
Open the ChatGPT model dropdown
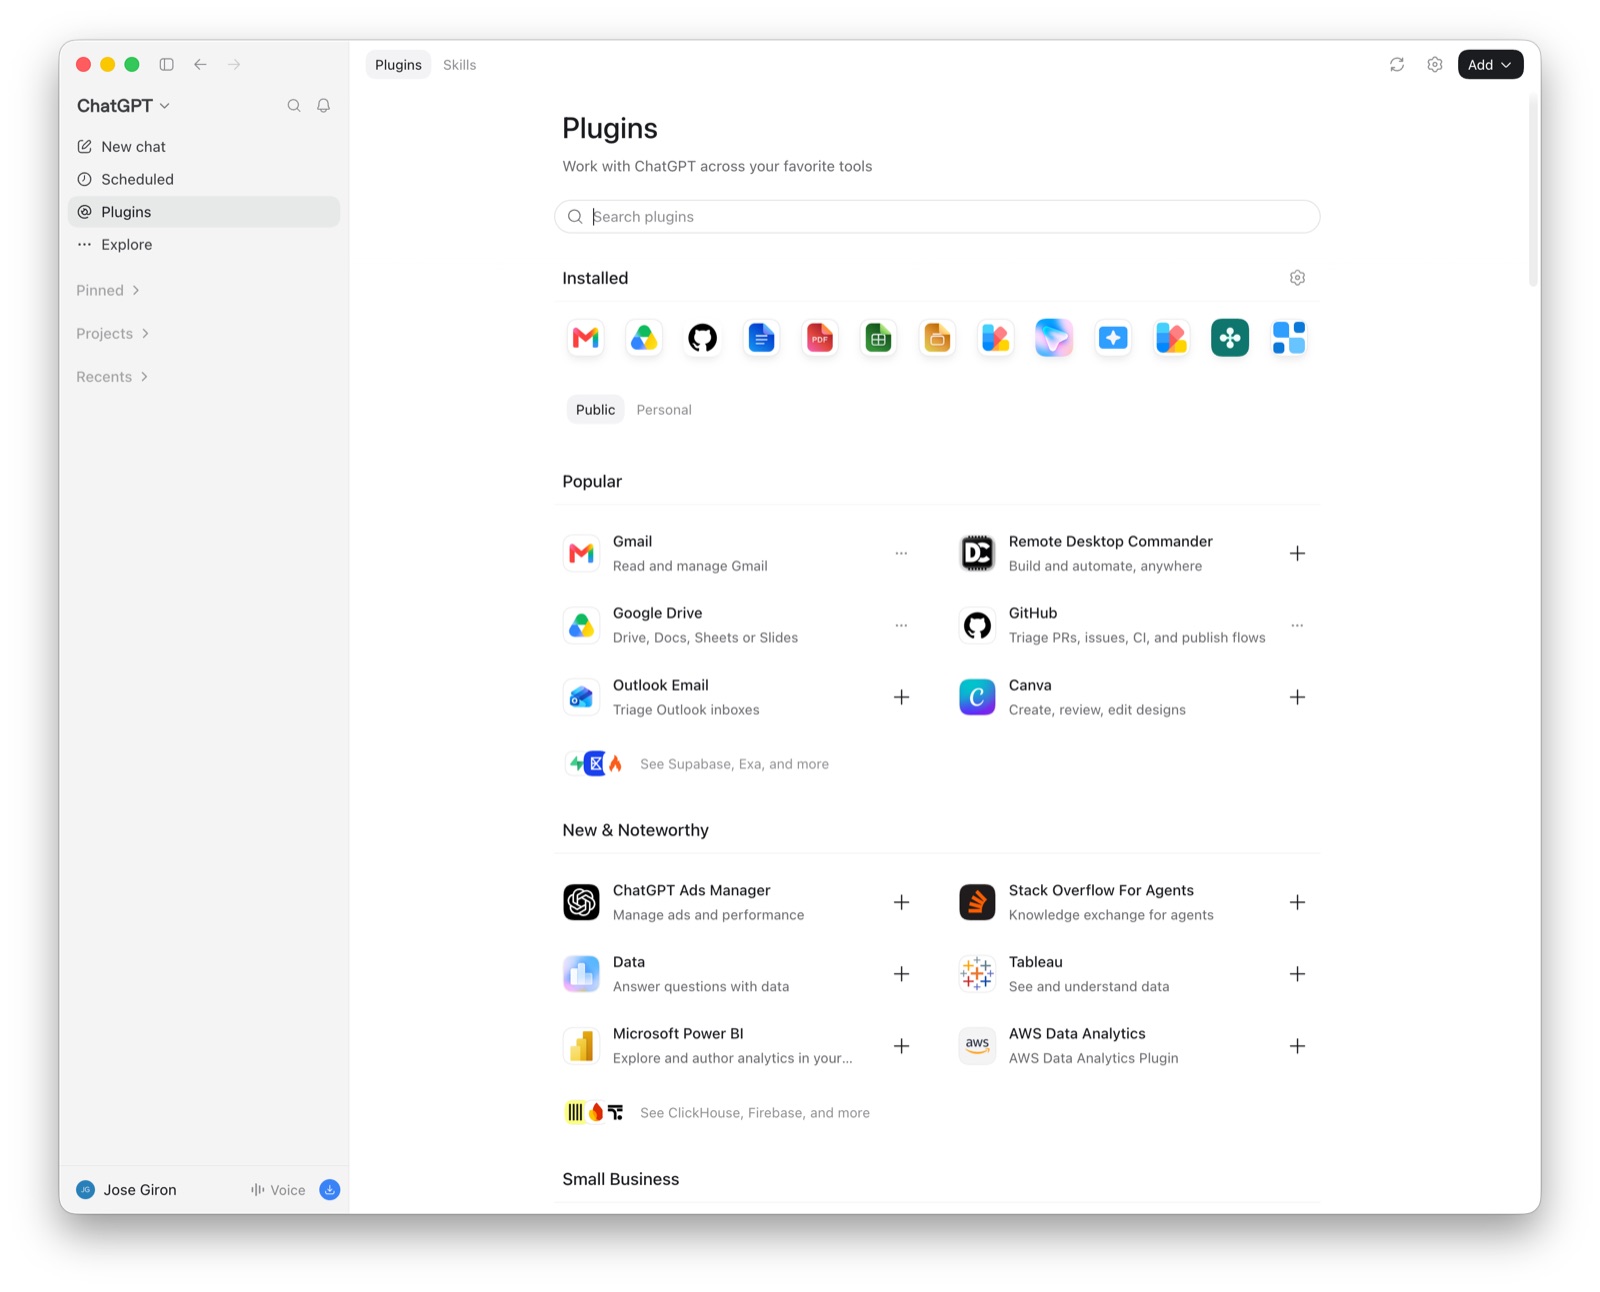point(123,106)
